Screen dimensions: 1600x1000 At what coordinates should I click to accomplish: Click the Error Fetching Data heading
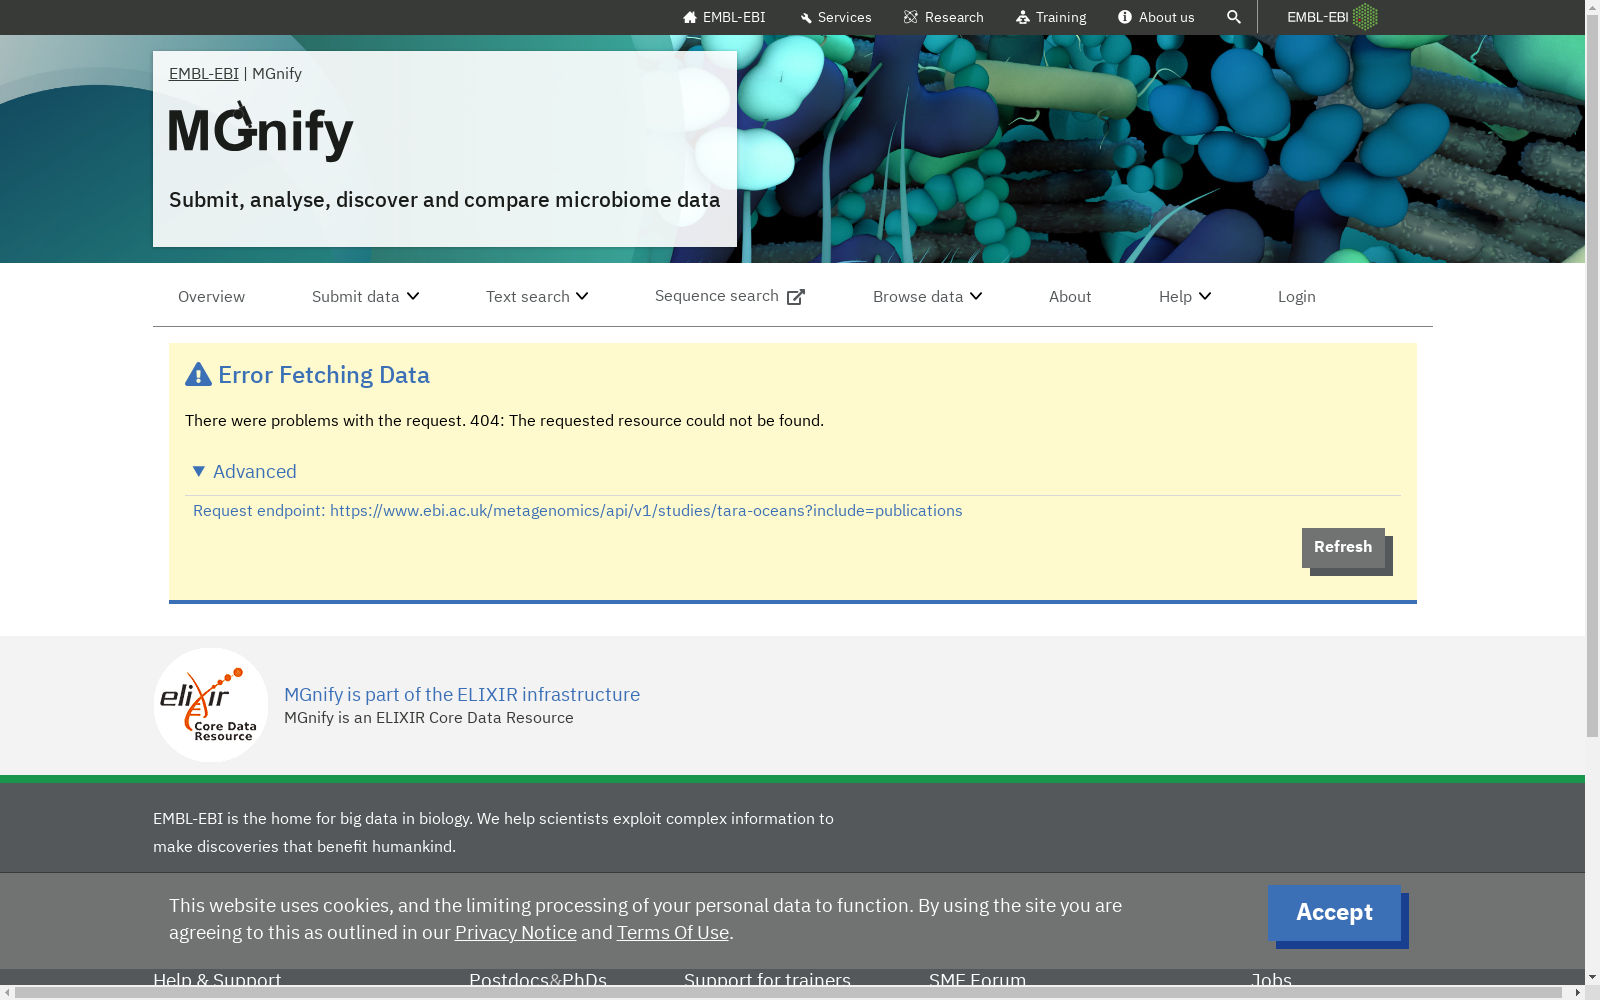324,375
